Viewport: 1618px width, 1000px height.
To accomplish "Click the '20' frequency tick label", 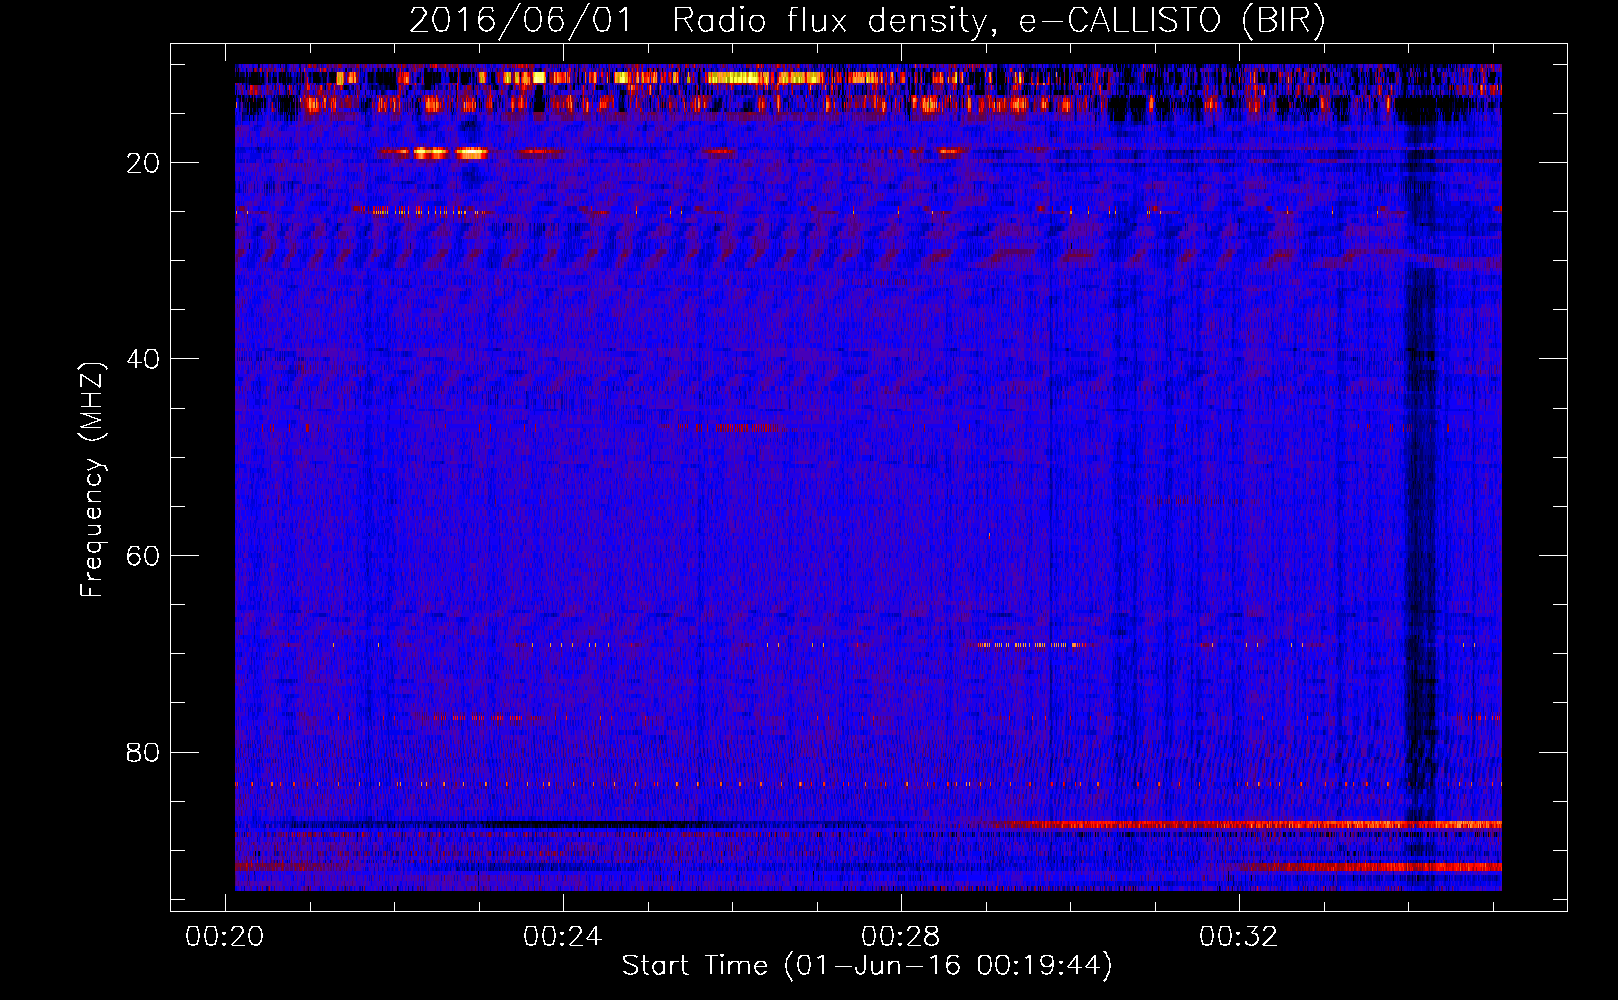I will pyautogui.click(x=143, y=162).
